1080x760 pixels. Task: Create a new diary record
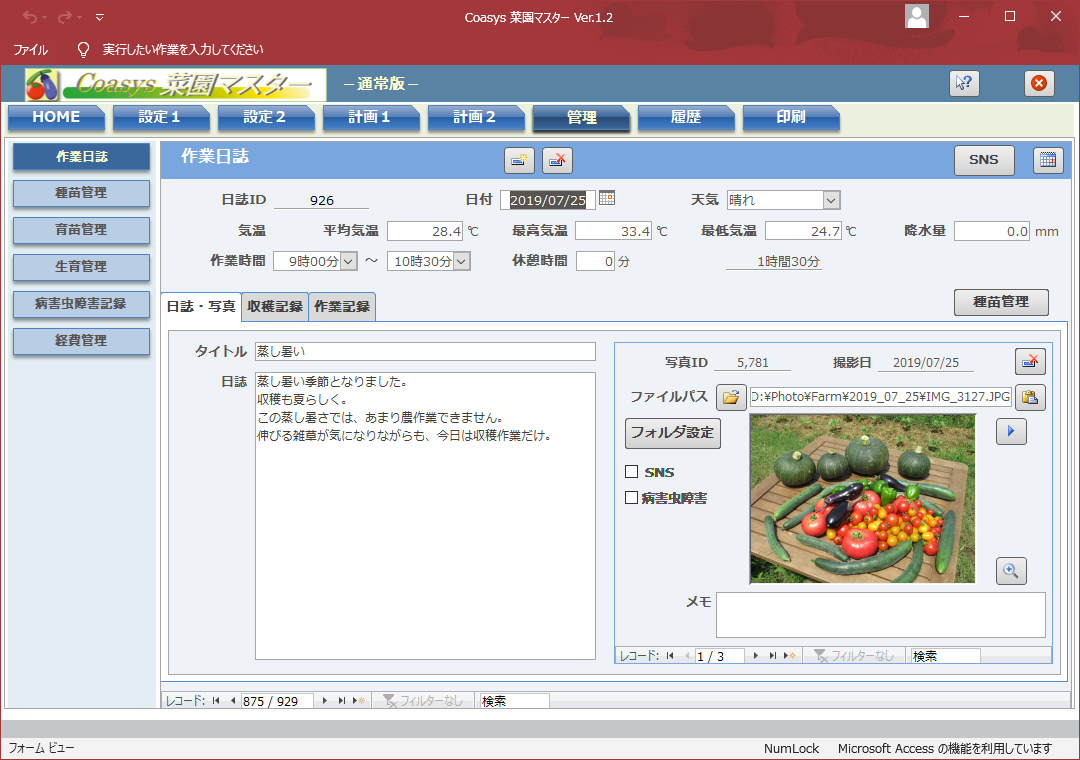click(x=519, y=160)
